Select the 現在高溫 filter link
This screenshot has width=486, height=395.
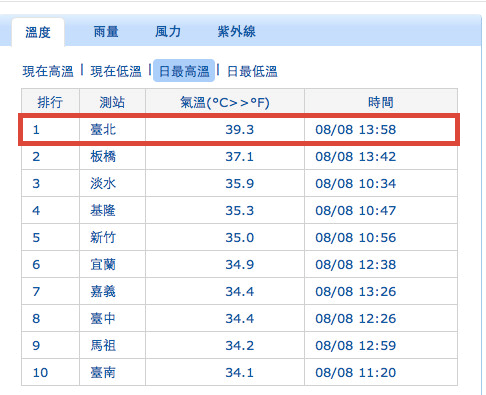[48, 71]
